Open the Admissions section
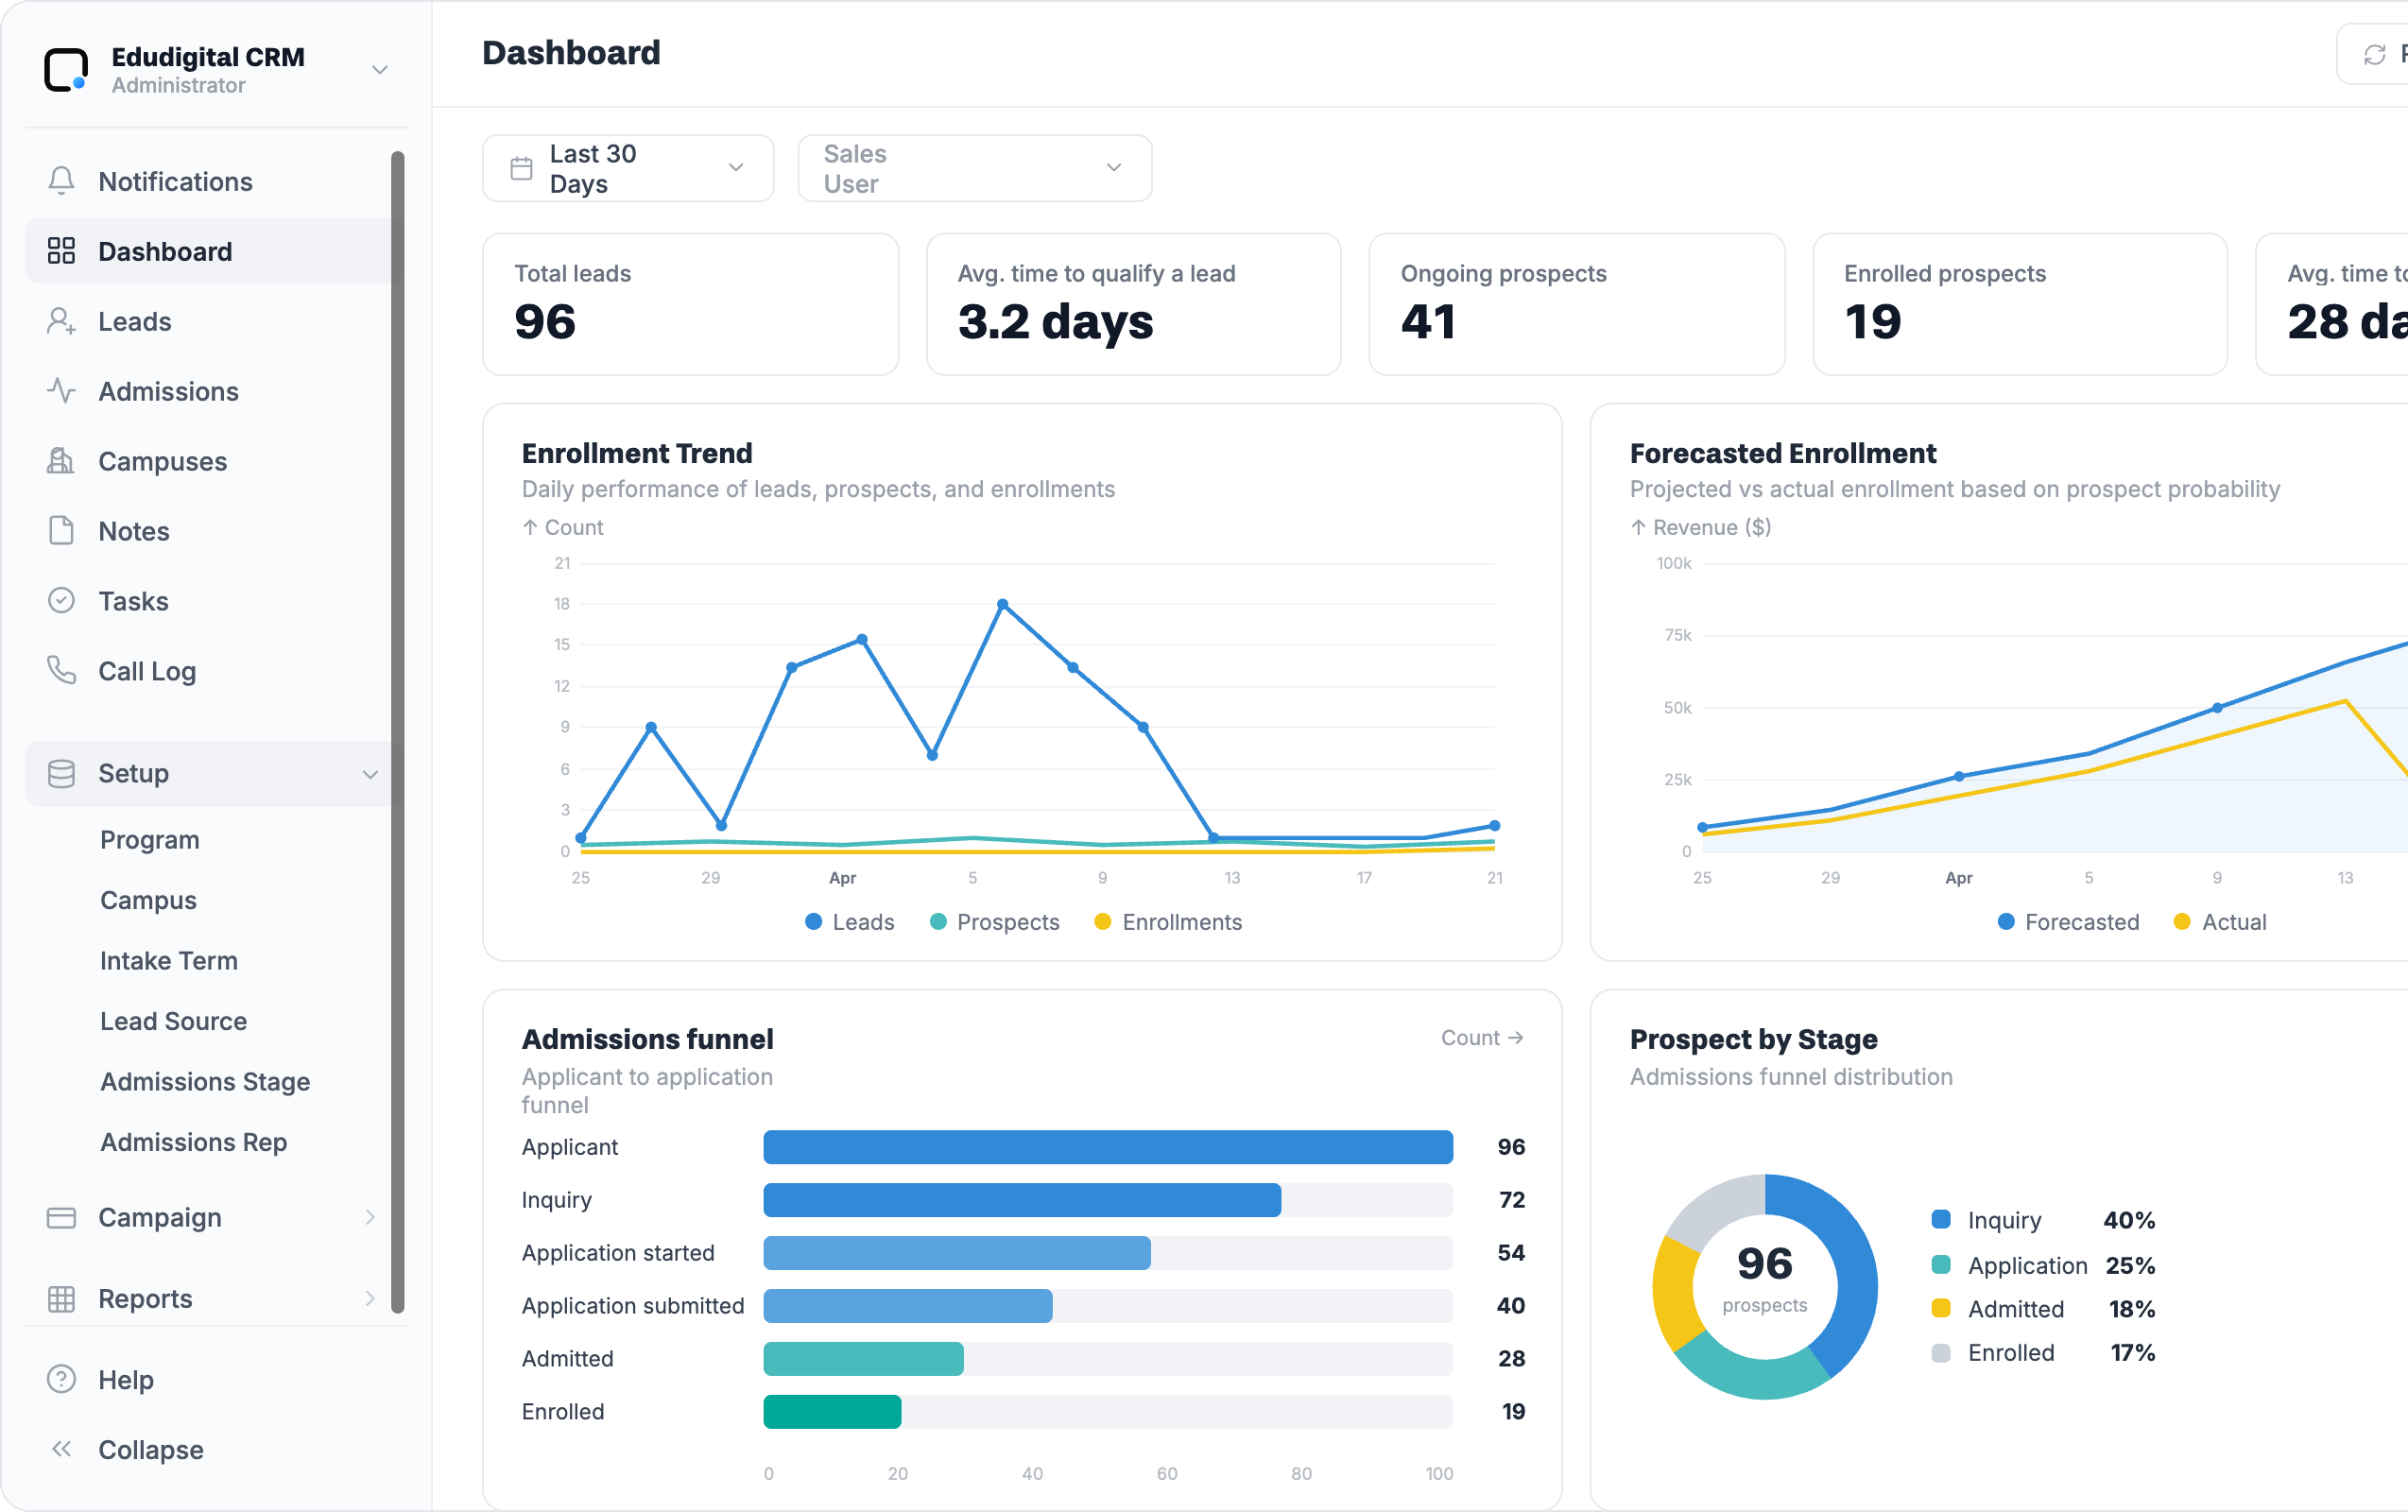 coord(208,391)
